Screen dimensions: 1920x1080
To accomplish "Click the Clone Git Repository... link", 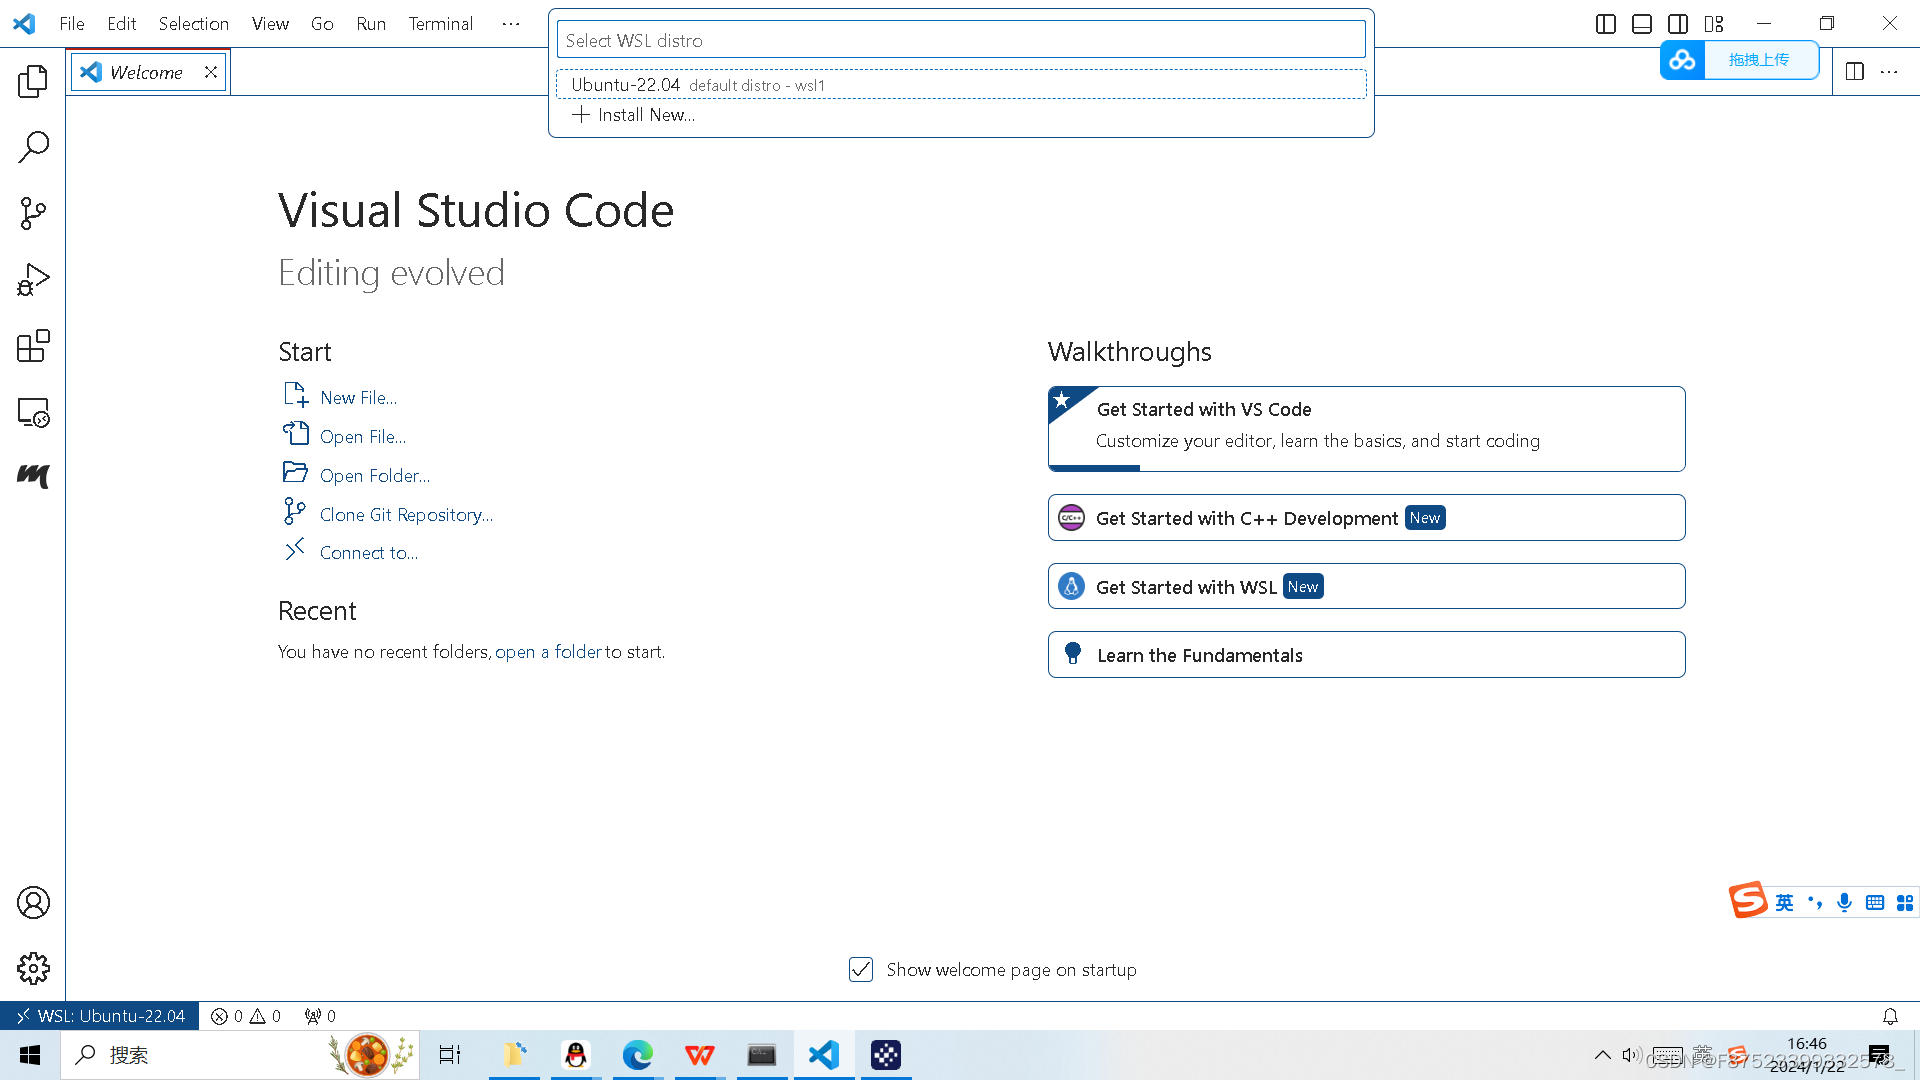I will coord(406,514).
